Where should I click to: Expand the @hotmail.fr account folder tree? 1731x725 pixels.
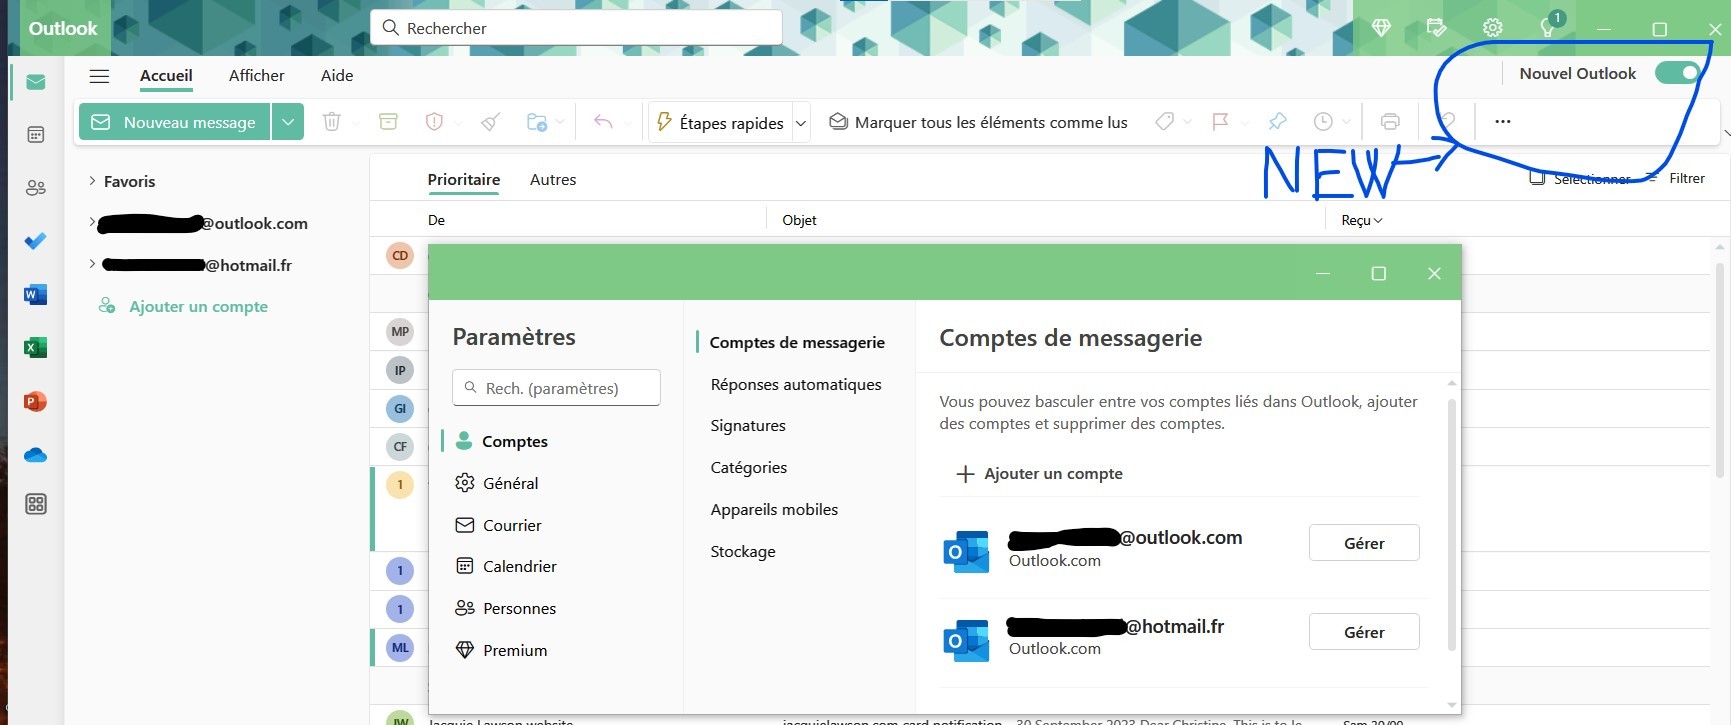click(92, 264)
